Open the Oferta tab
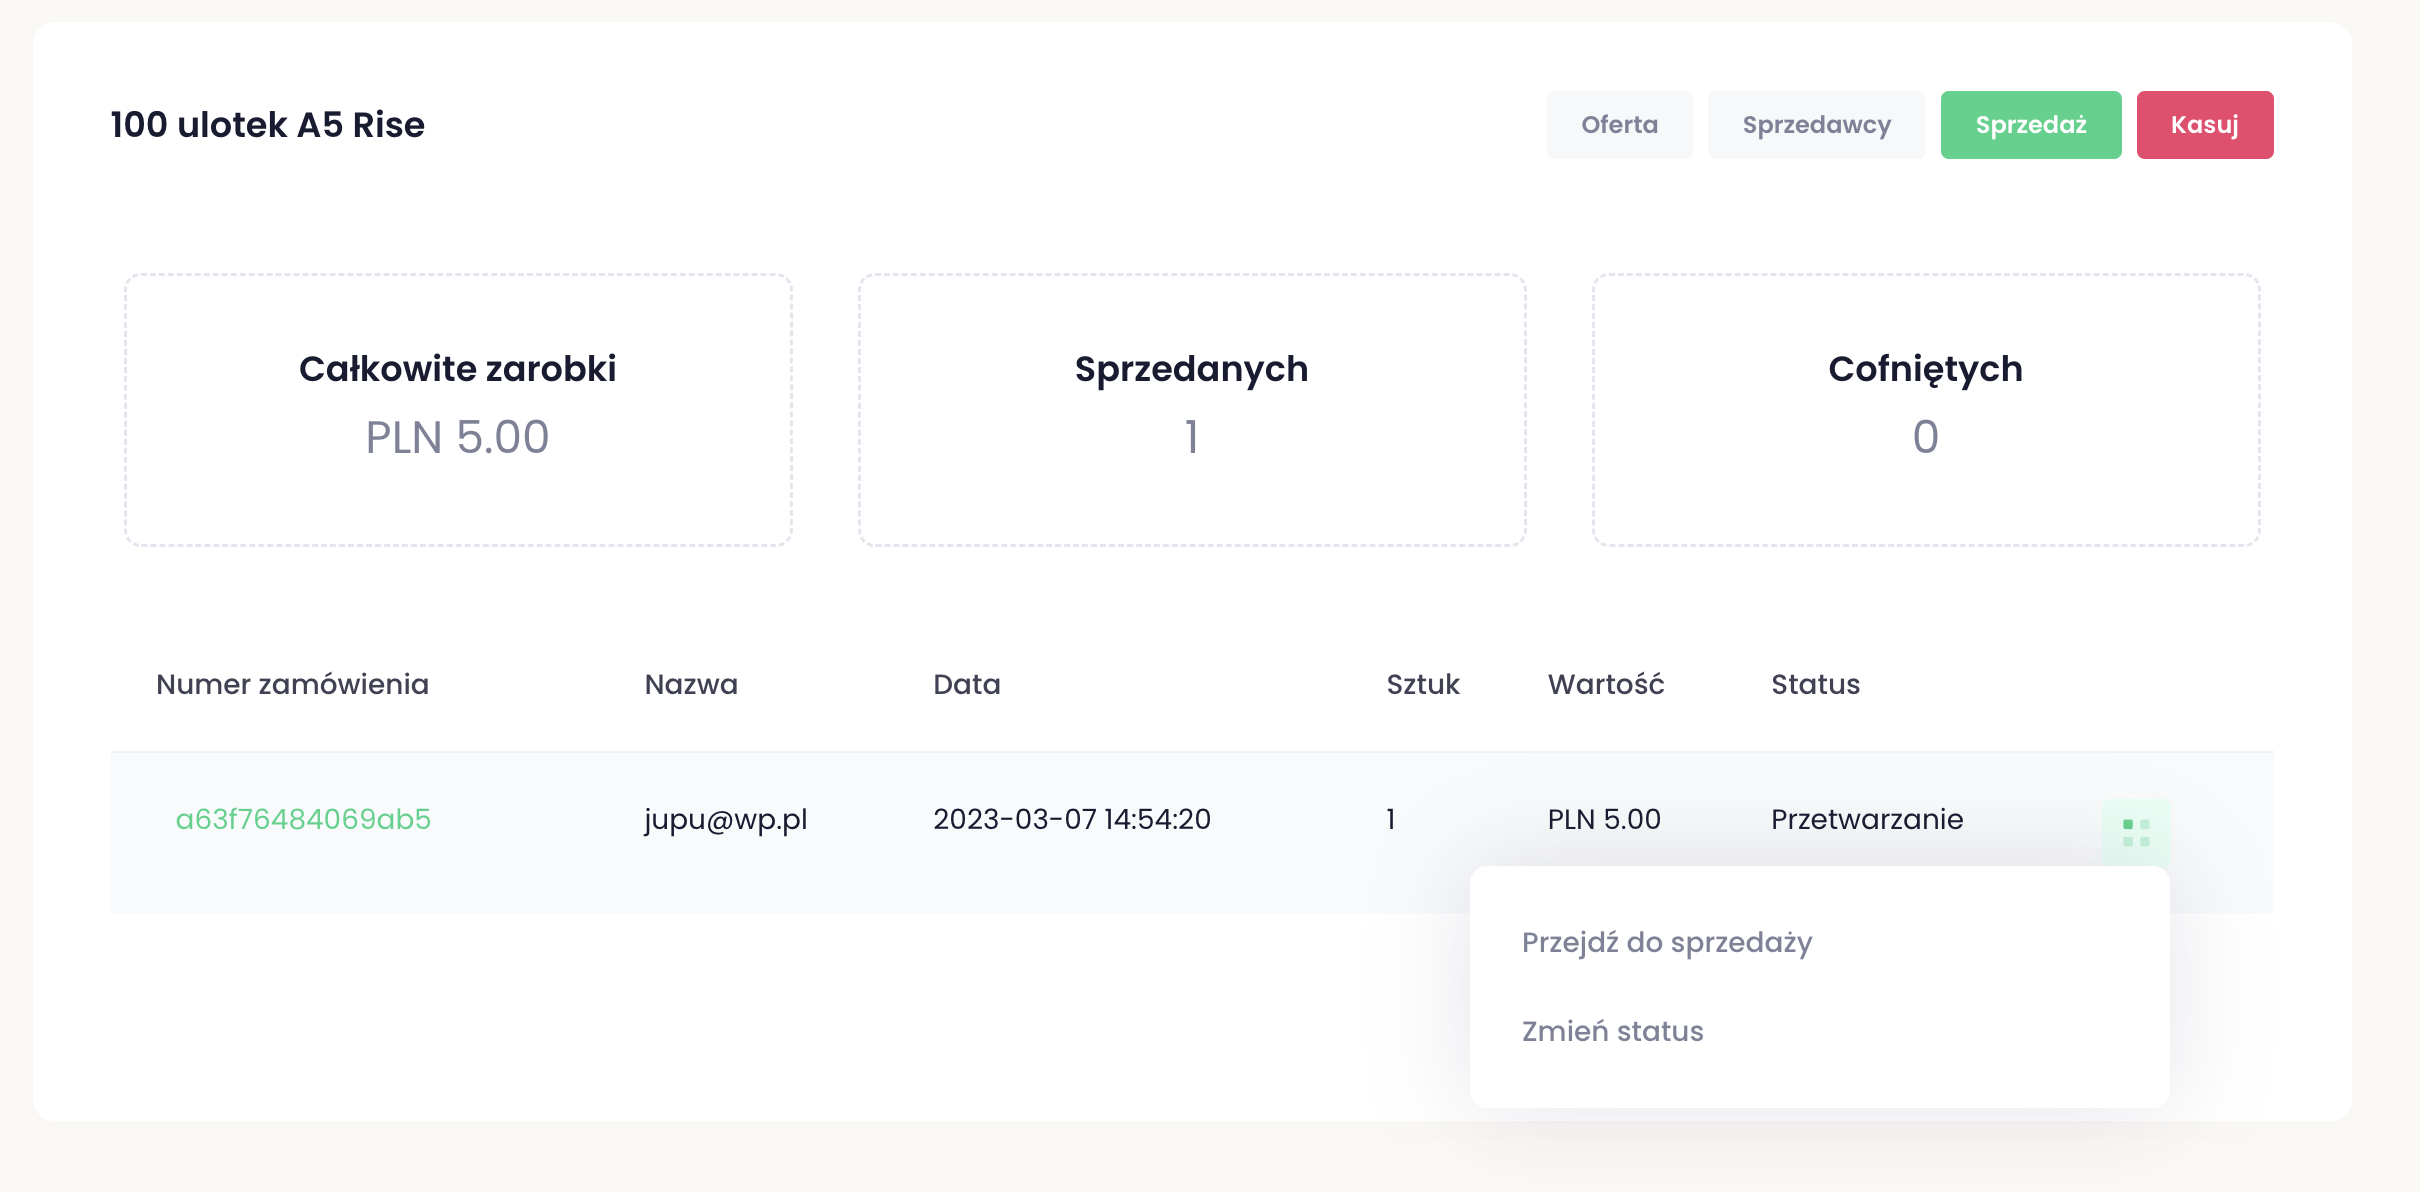Image resolution: width=2420 pixels, height=1192 pixels. 1619,125
